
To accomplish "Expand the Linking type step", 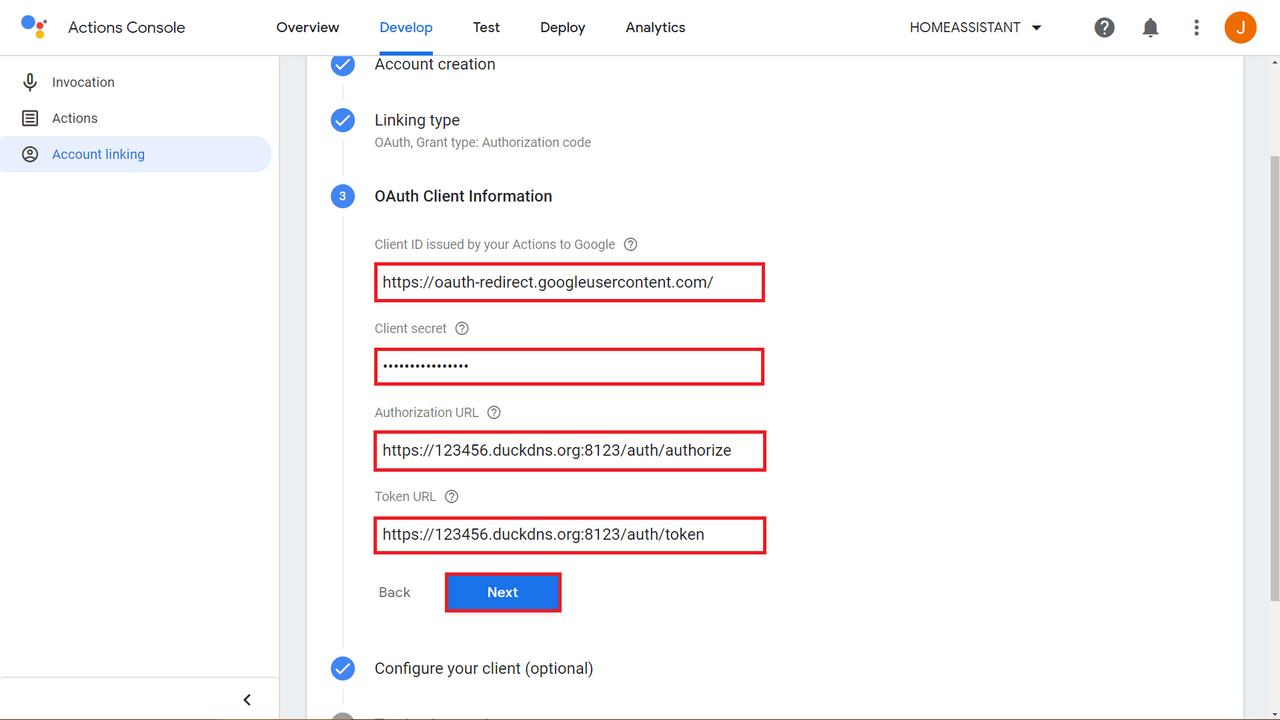I will [417, 120].
